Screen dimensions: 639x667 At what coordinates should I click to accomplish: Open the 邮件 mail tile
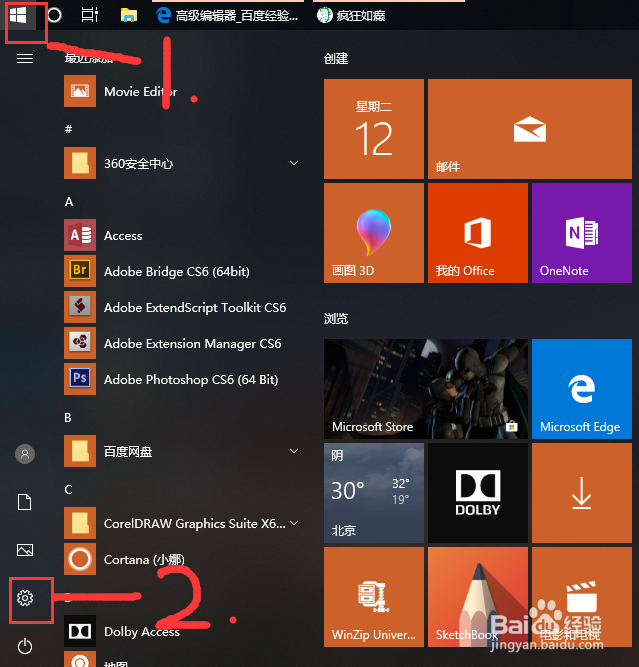pyautogui.click(x=530, y=129)
